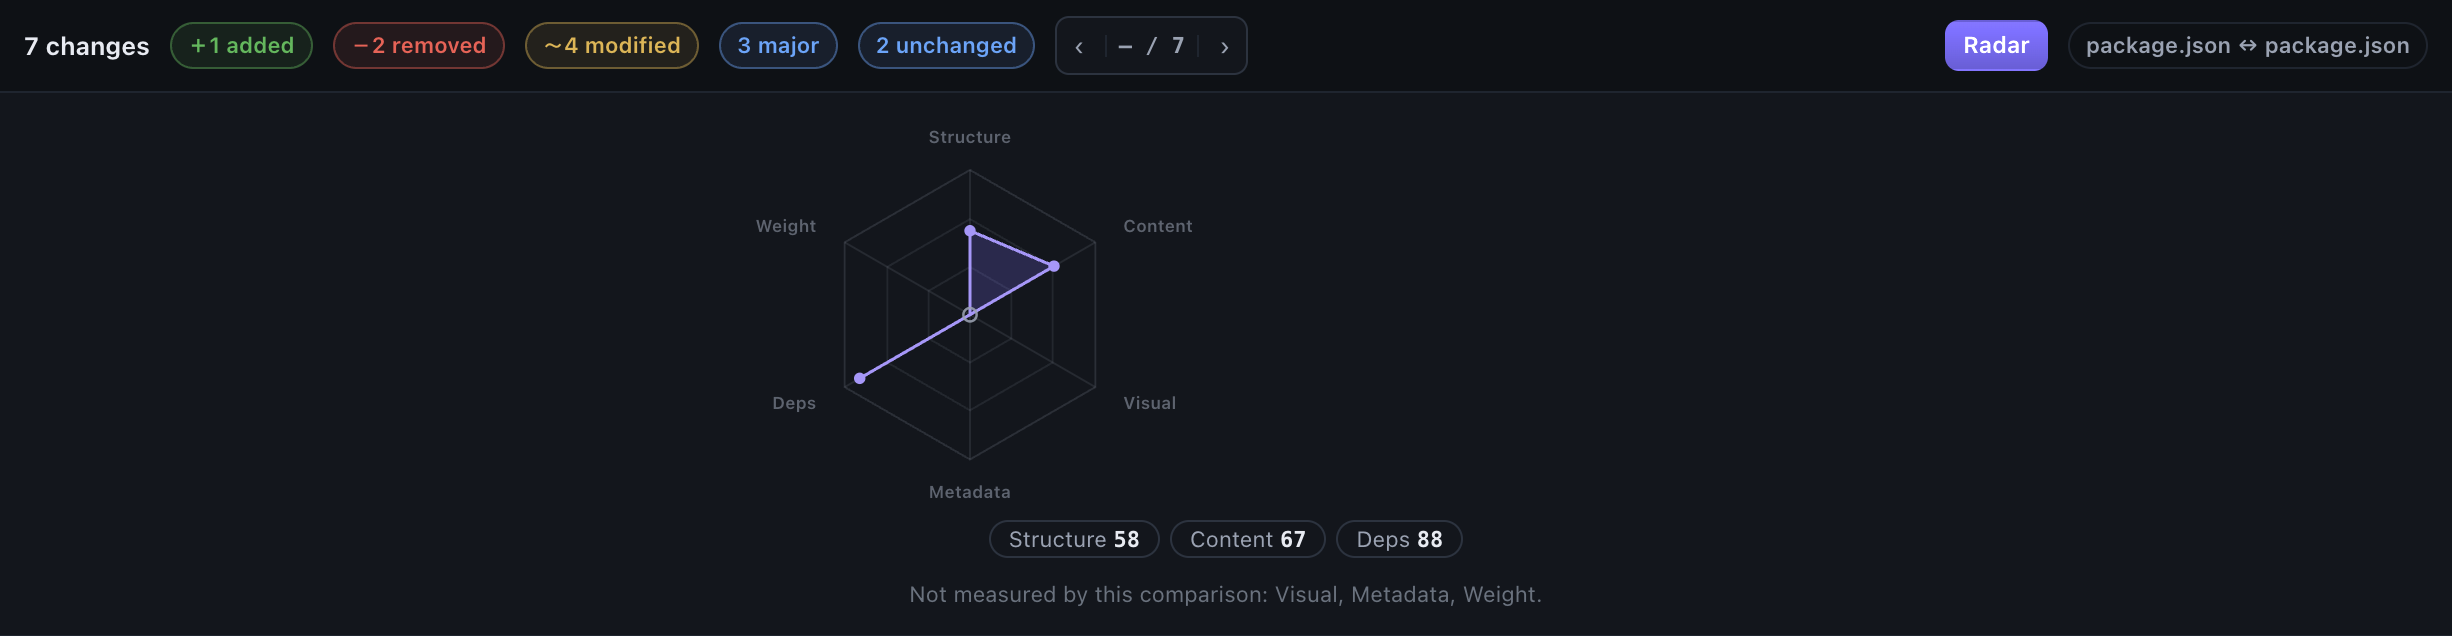
Task: Click the radar chart center point
Action: tap(970, 315)
